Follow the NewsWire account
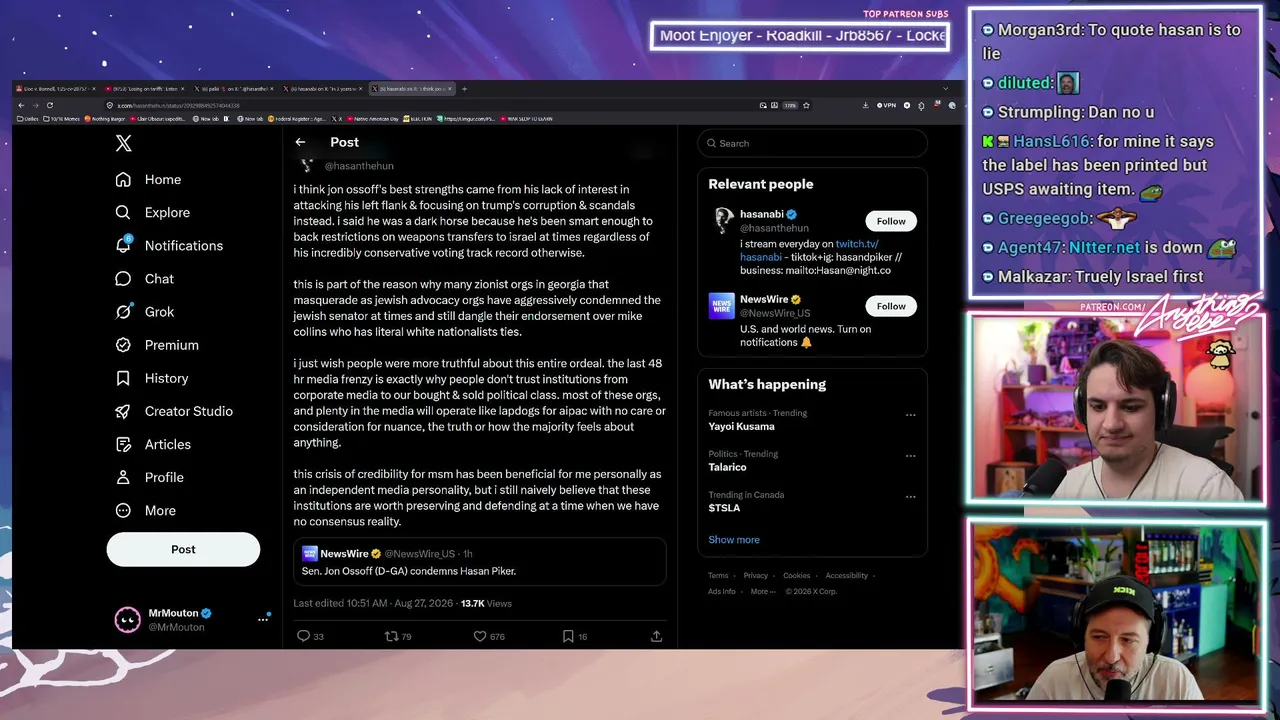This screenshot has width=1280, height=720. [891, 306]
